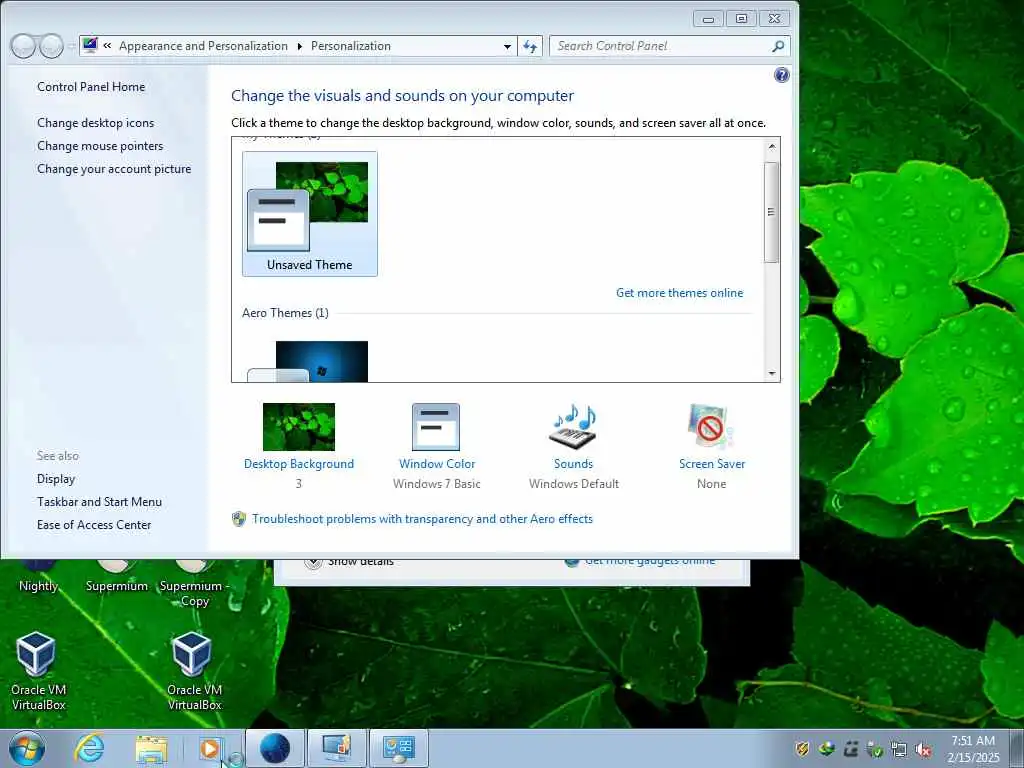Select the partially visible Aero theme thumbnail
Image resolution: width=1024 pixels, height=768 pixels.
(x=308, y=361)
